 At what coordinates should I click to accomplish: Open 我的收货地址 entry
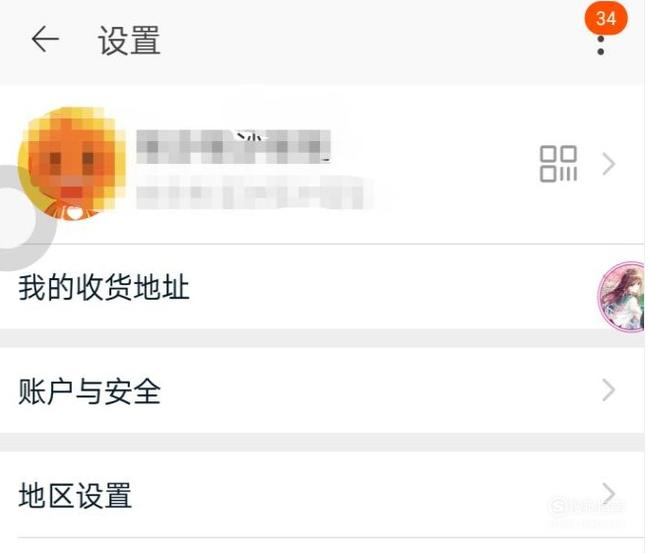click(x=322, y=287)
